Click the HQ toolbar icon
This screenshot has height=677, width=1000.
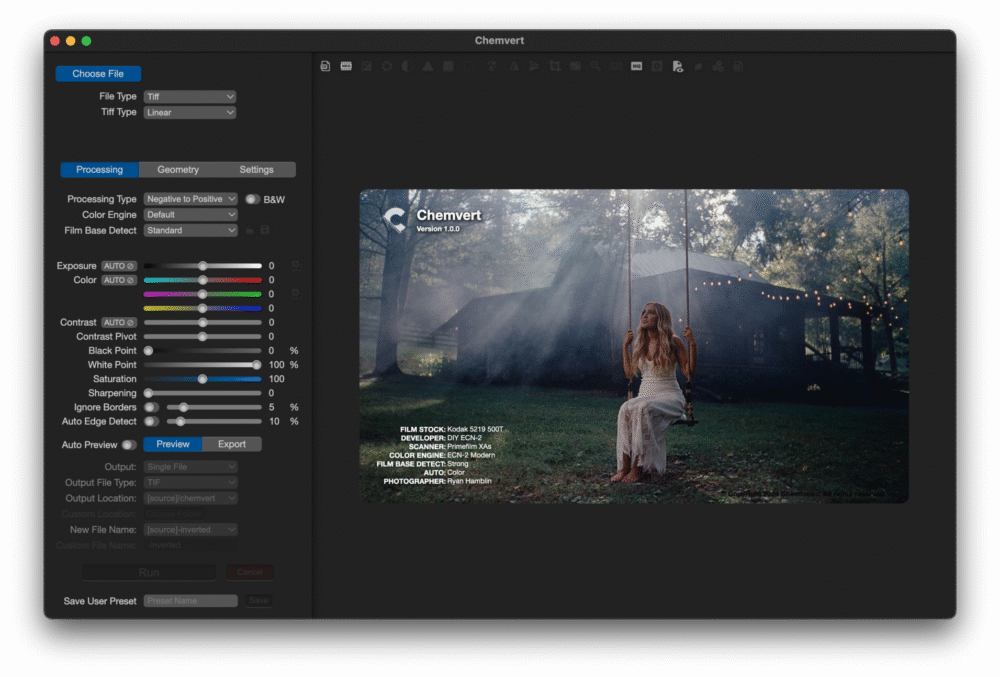click(636, 66)
